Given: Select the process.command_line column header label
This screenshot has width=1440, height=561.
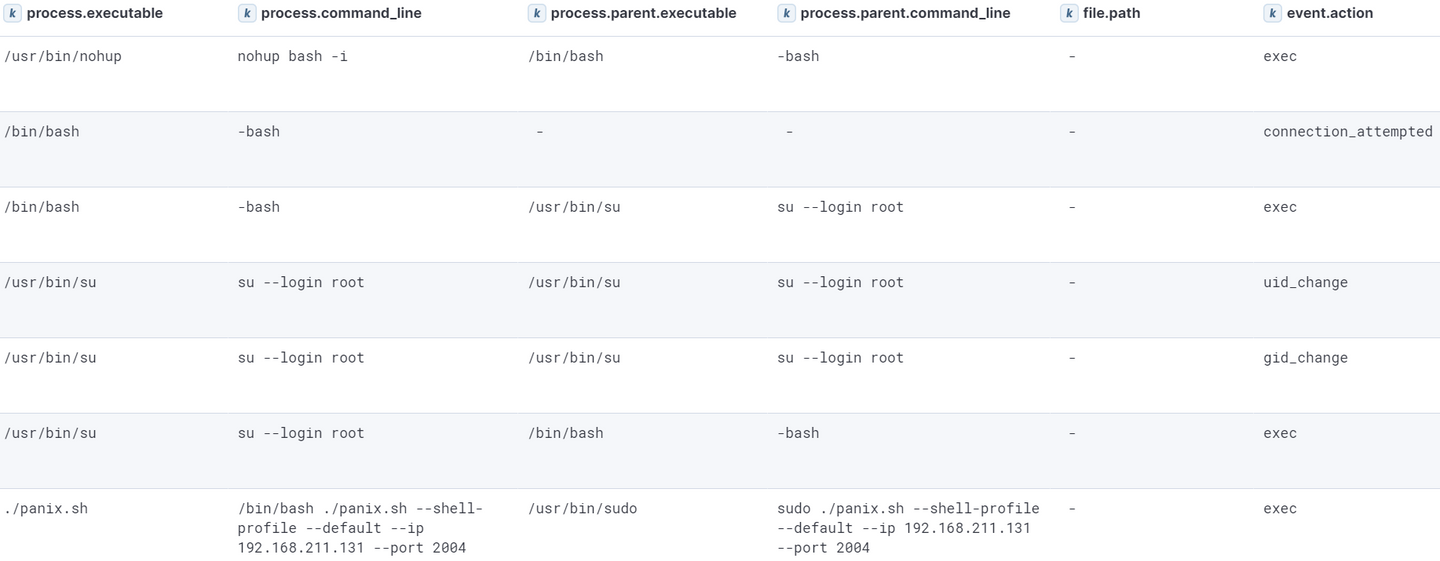Looking at the screenshot, I should [x=341, y=13].
